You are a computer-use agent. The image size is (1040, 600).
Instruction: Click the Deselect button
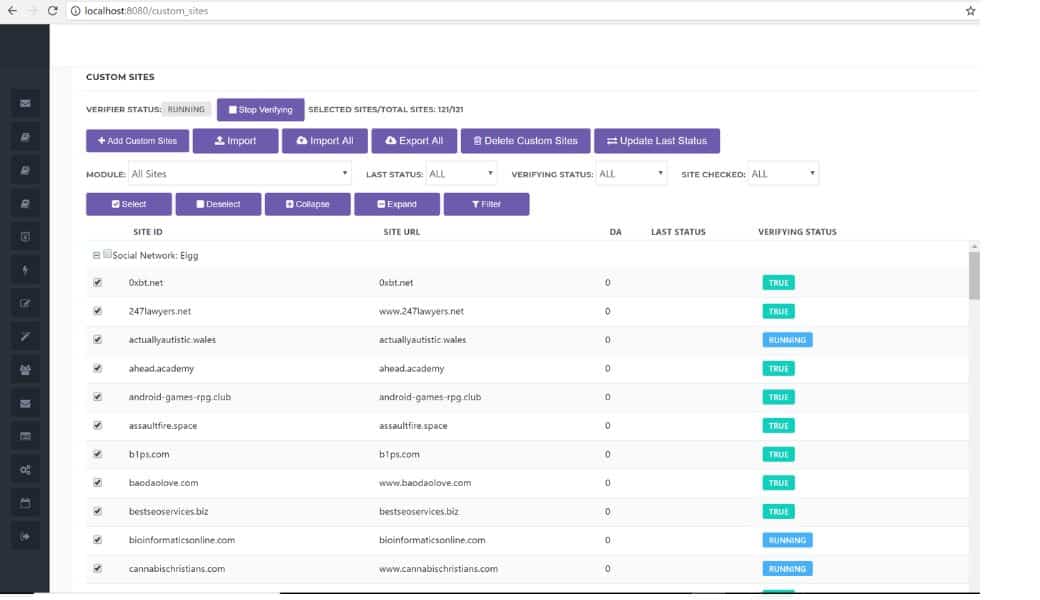pyautogui.click(x=218, y=204)
